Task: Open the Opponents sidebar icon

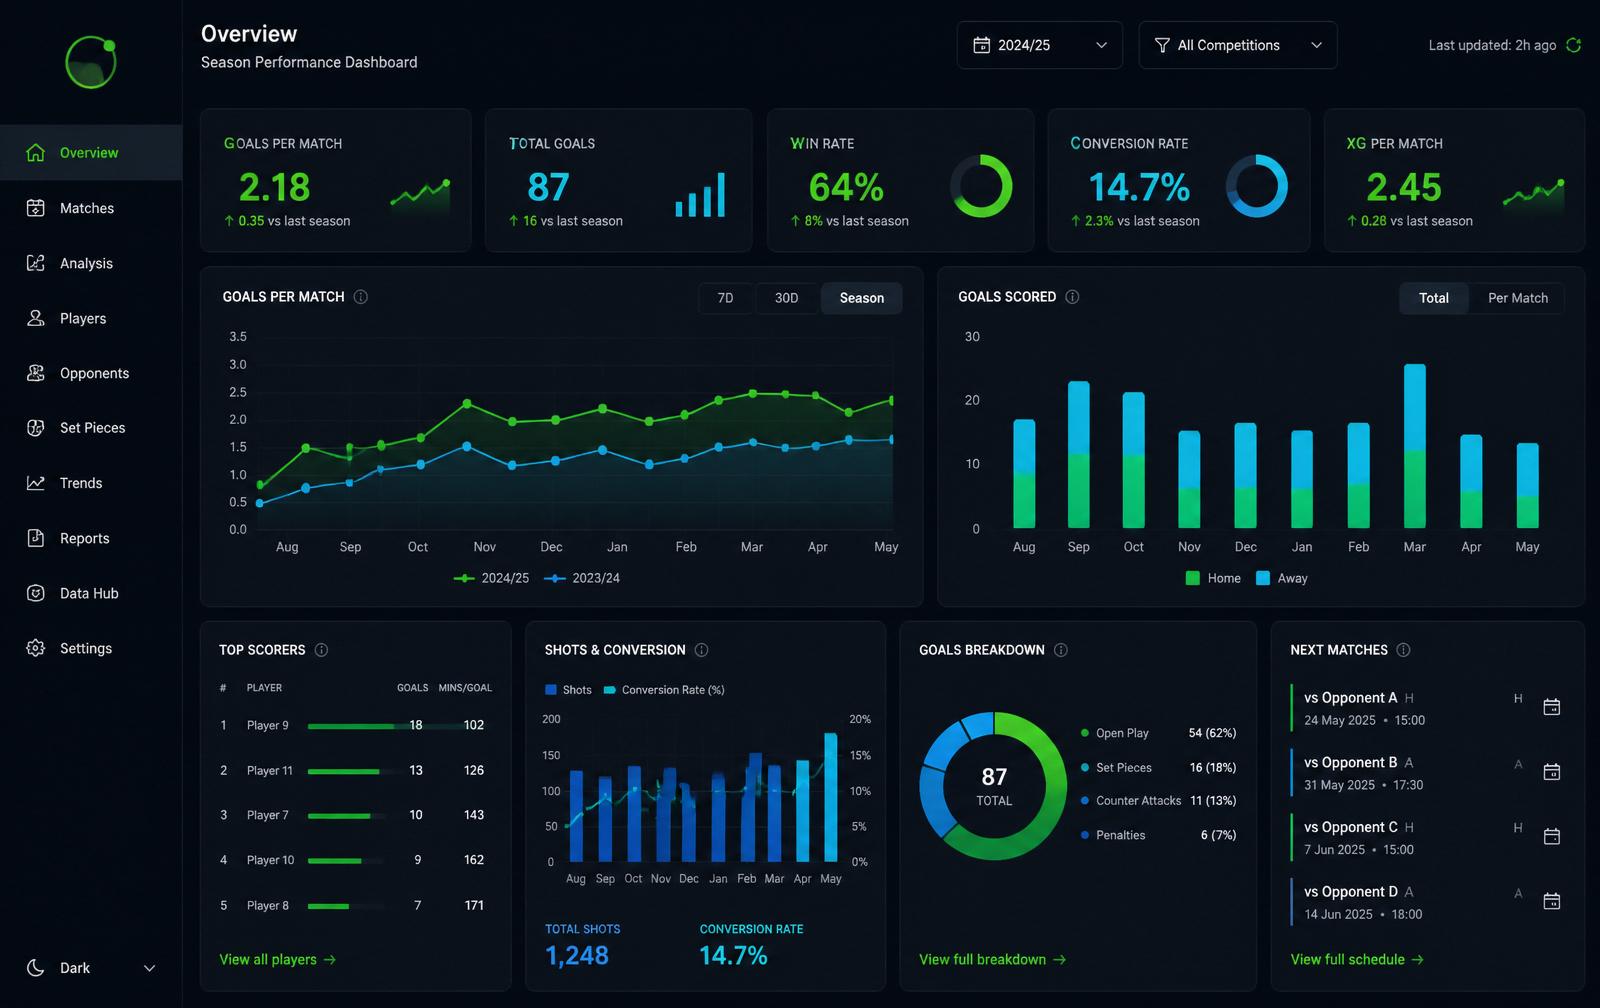Action: pos(36,373)
